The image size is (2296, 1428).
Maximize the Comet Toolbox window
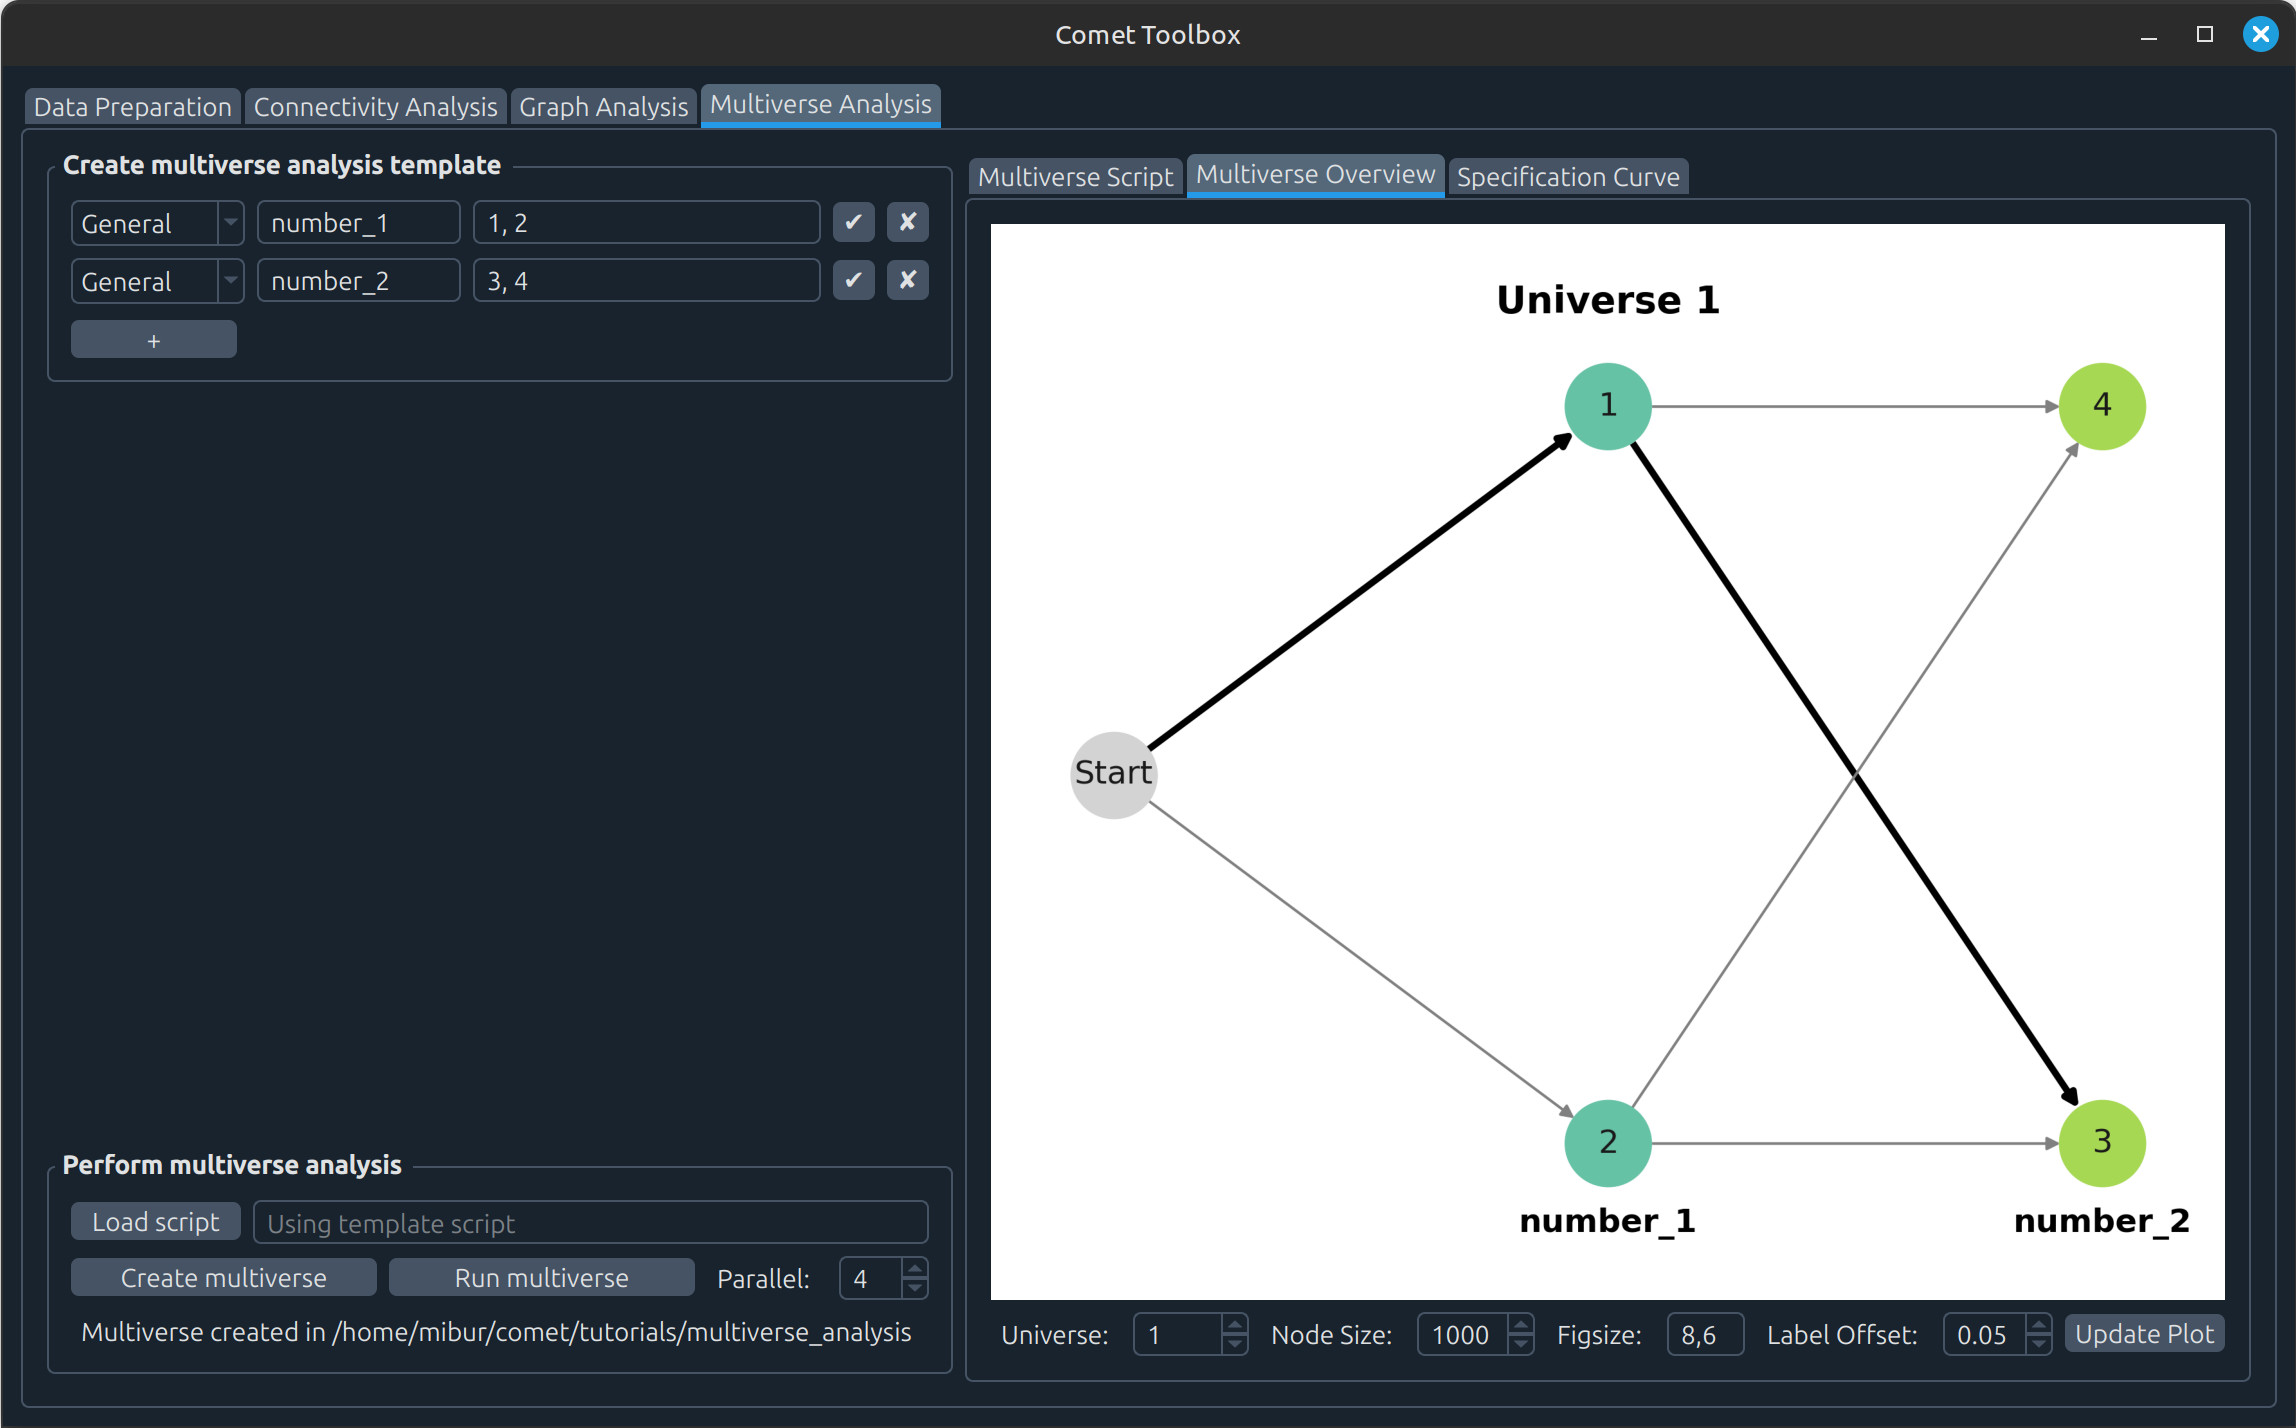tap(2204, 35)
